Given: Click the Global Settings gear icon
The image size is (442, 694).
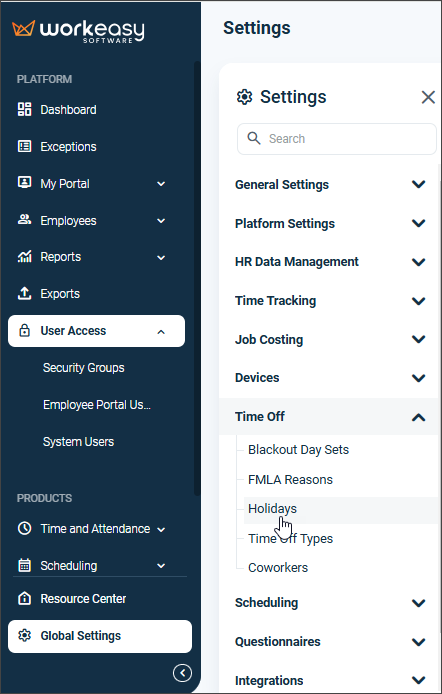Looking at the screenshot, I should (x=24, y=636).
